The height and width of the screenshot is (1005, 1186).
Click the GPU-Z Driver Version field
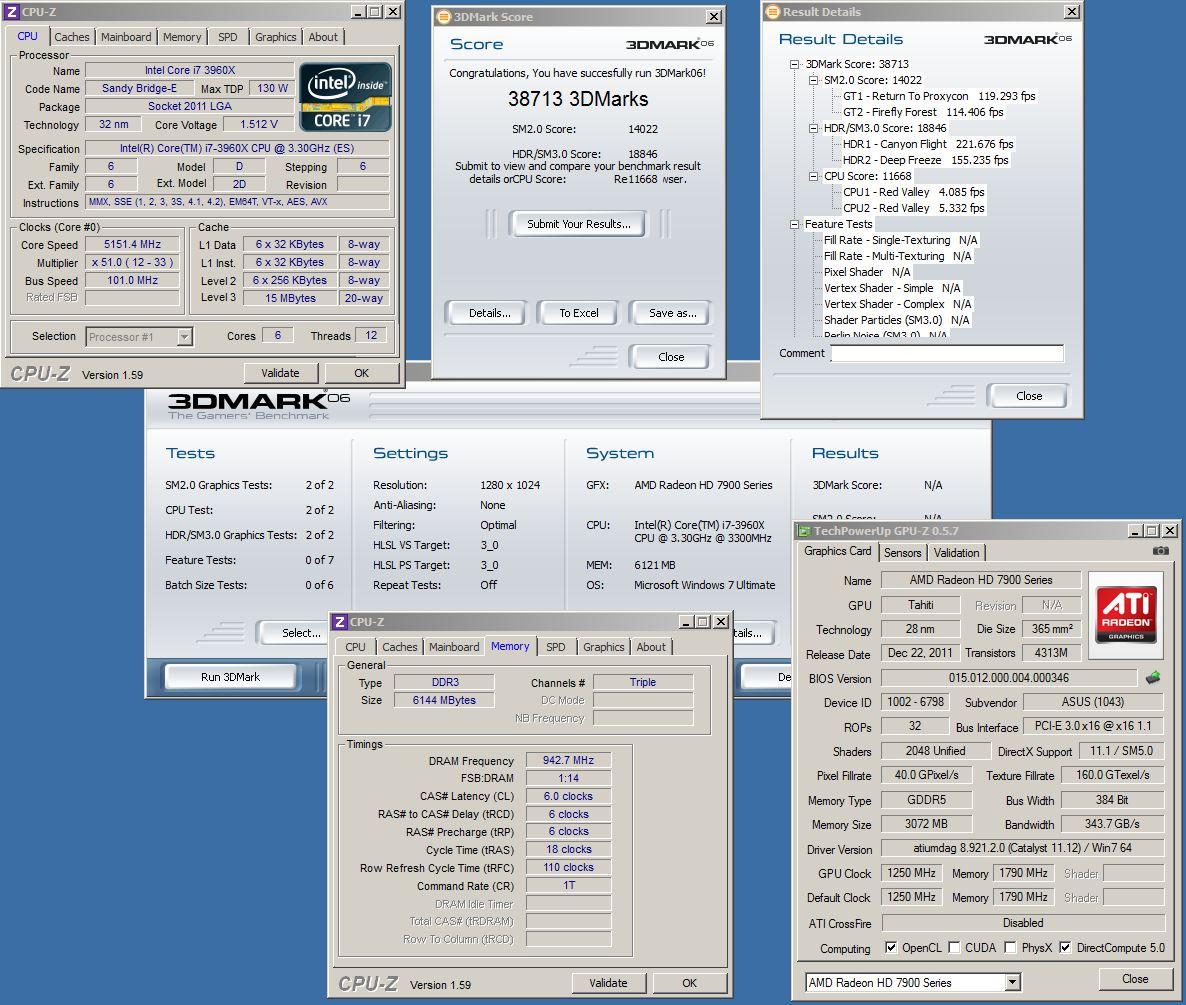pos(1023,848)
